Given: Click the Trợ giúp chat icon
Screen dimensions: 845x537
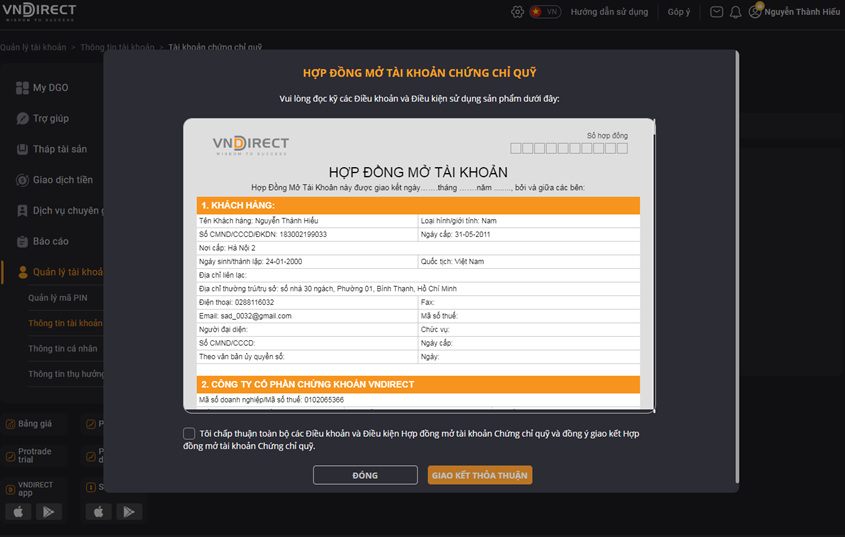Looking at the screenshot, I should click(x=22, y=118).
